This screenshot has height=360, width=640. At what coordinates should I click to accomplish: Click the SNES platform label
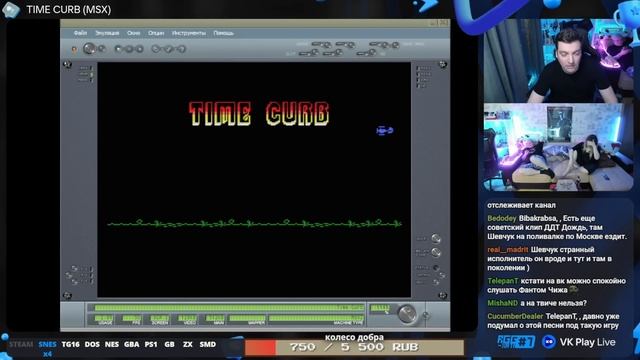tap(47, 344)
